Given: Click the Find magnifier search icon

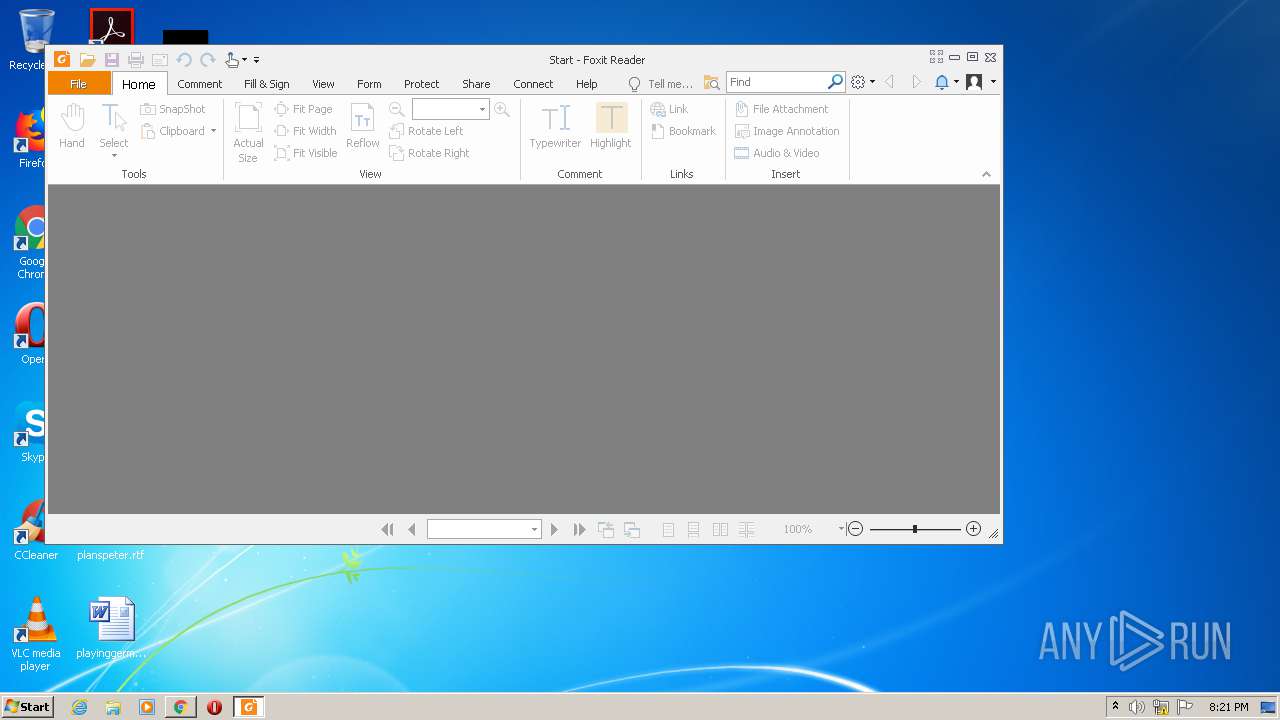Looking at the screenshot, I should (835, 82).
